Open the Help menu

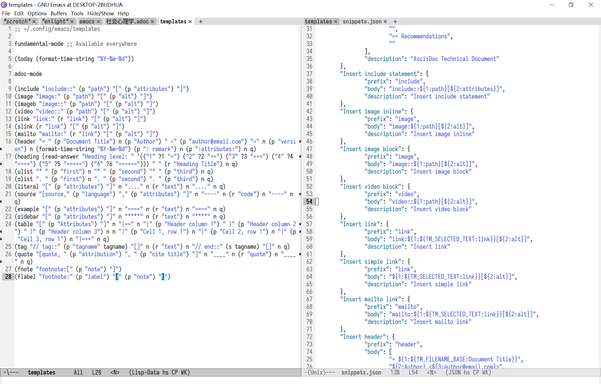point(123,13)
